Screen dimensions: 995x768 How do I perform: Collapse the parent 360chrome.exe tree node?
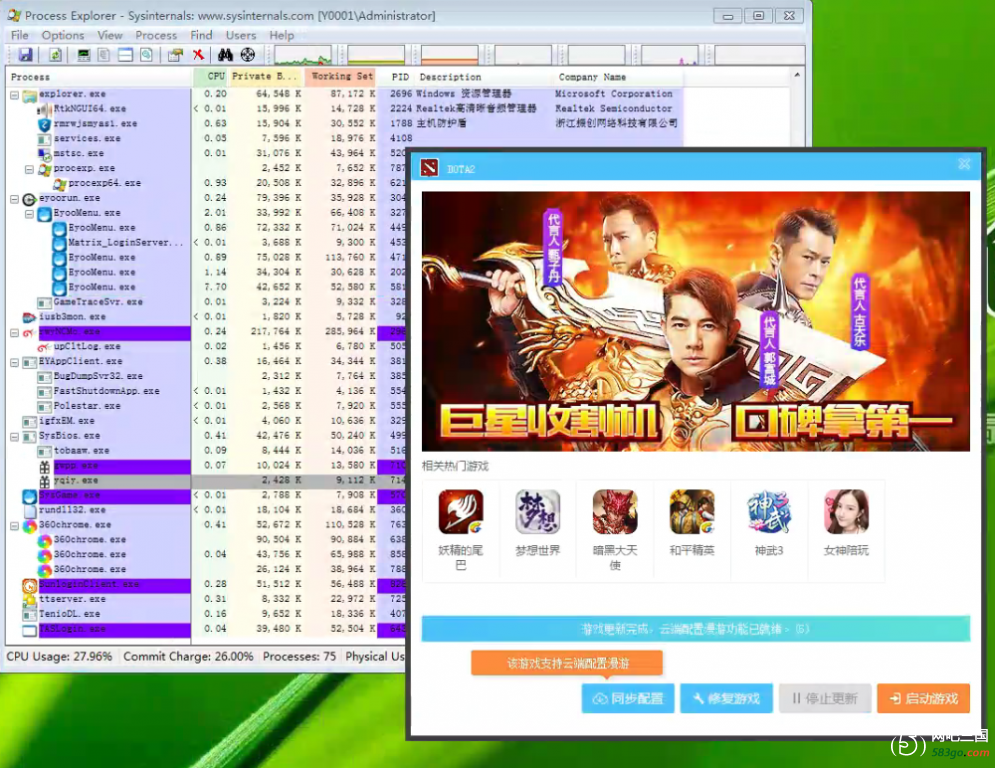(14, 525)
